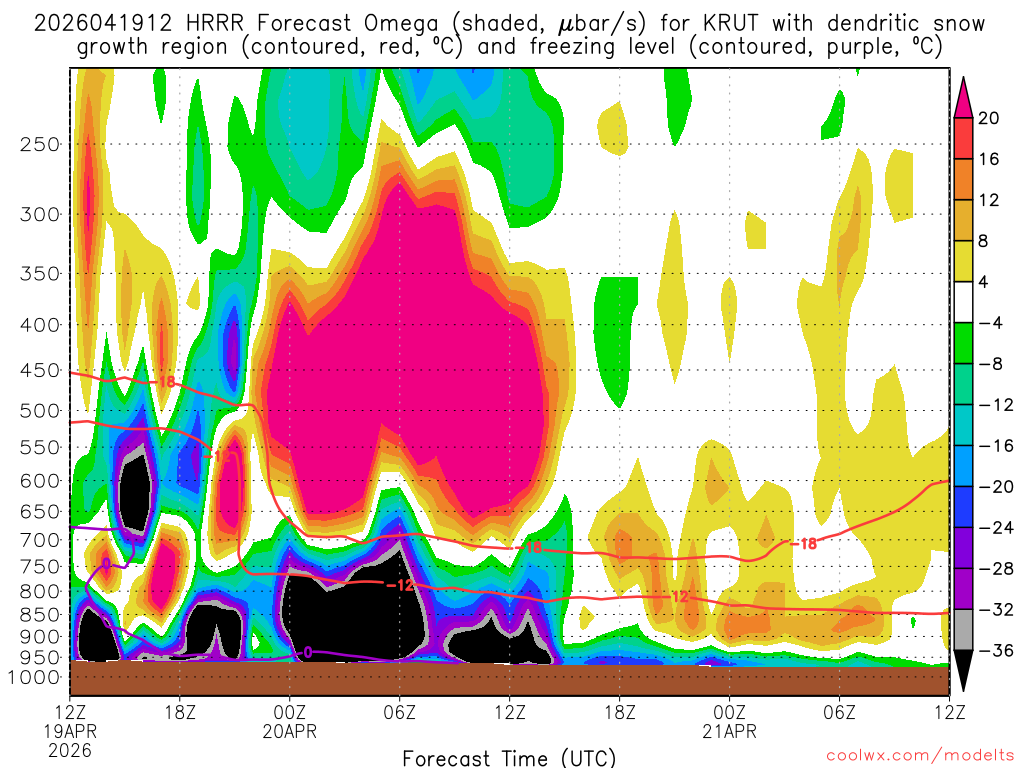1024x768 pixels.
Task: Click the 00Z 21APR time label
Action: [729, 722]
